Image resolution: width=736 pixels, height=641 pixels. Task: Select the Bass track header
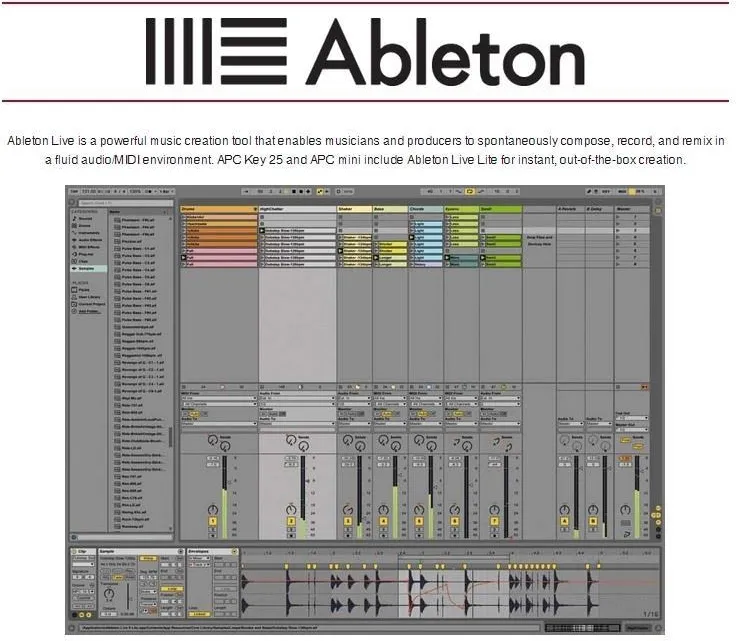click(x=390, y=209)
